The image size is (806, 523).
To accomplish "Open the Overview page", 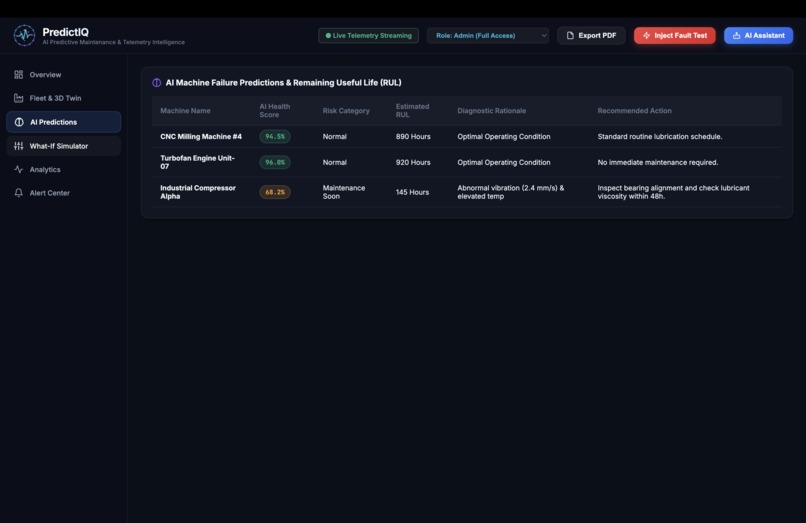I will (64, 75).
